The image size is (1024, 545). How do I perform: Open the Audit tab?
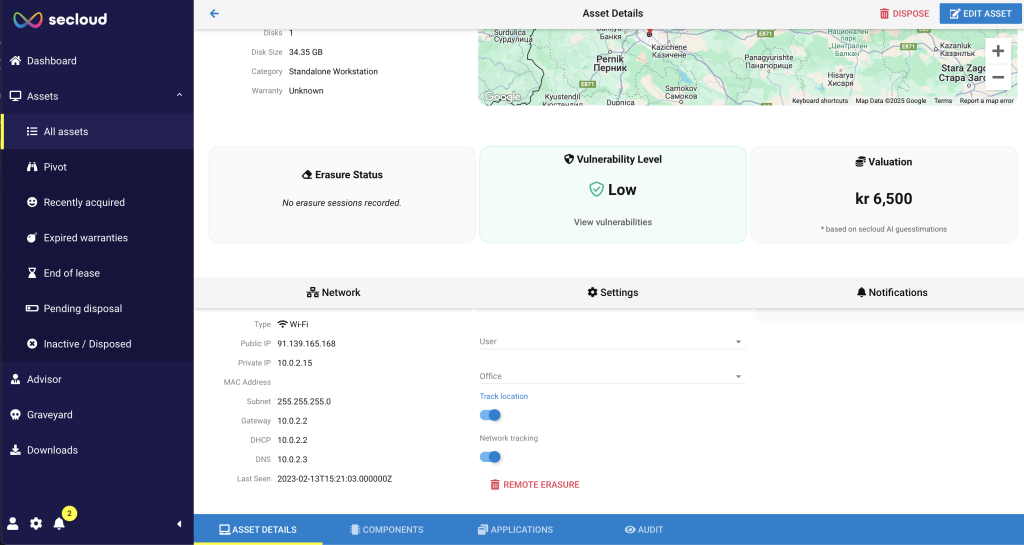644,530
